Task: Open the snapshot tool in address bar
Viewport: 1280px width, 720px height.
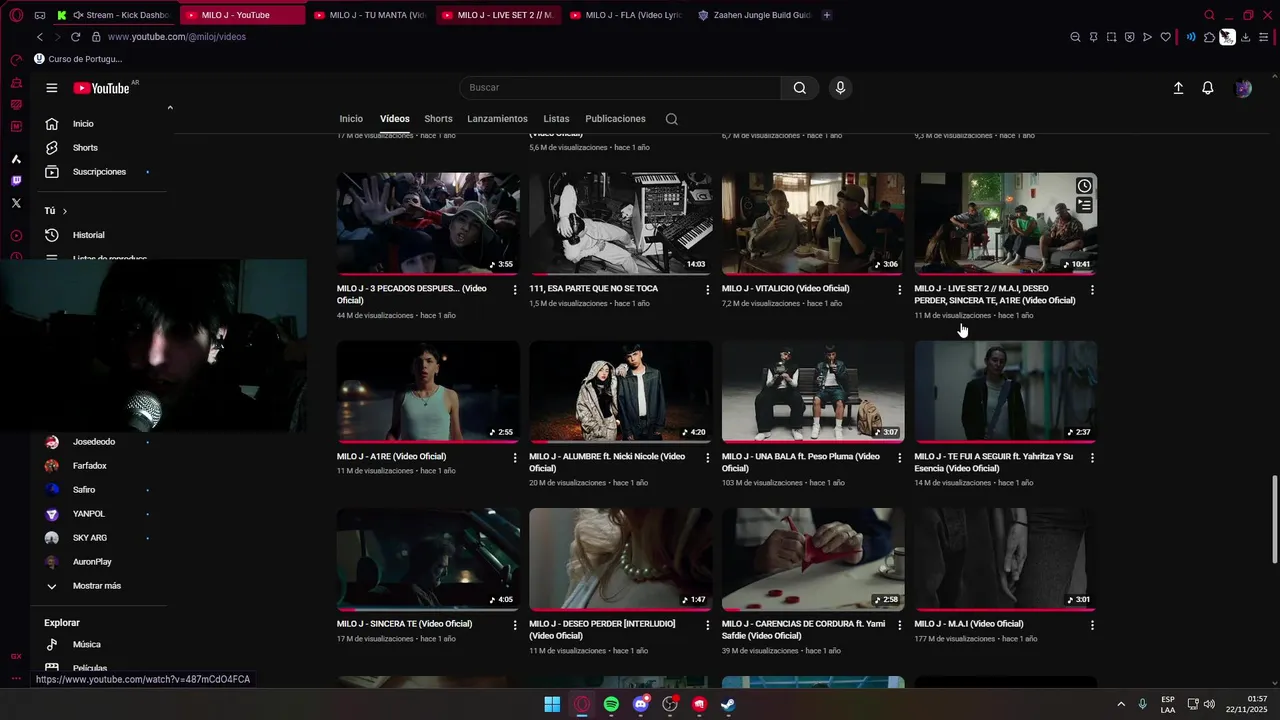Action: point(1111,37)
